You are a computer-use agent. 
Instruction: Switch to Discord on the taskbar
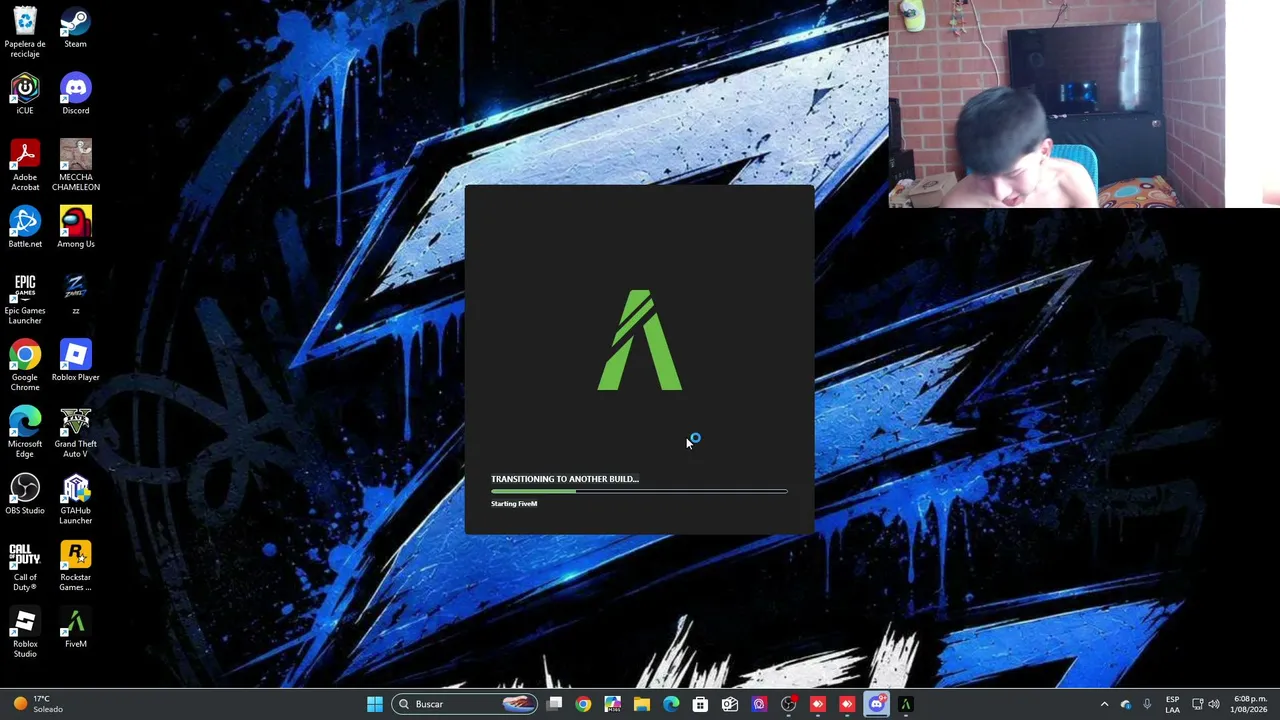pyautogui.click(x=876, y=704)
